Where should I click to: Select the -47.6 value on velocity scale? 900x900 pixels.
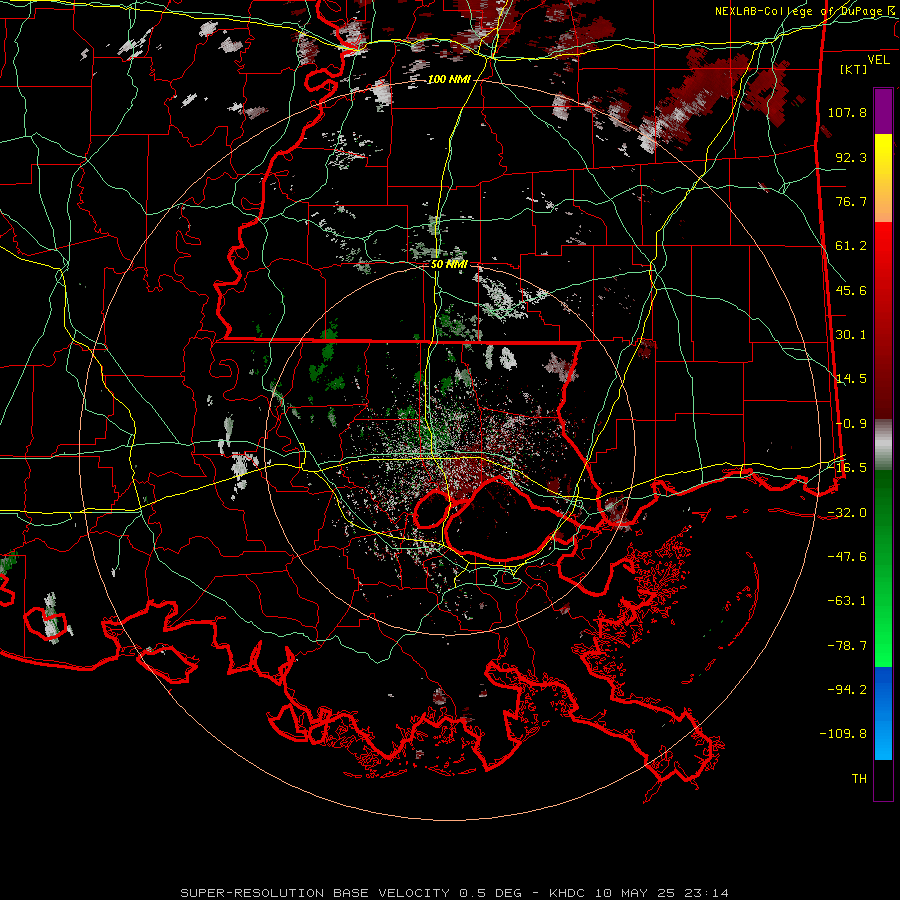847,557
